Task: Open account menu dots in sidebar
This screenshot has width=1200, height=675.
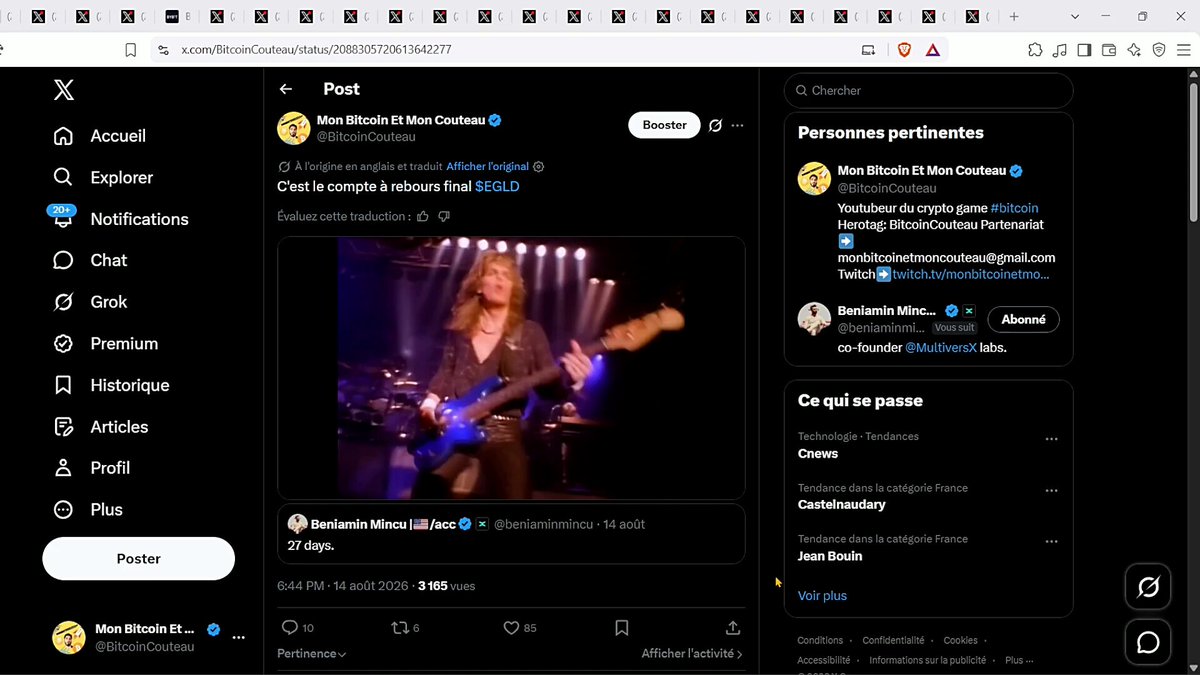Action: (x=238, y=637)
